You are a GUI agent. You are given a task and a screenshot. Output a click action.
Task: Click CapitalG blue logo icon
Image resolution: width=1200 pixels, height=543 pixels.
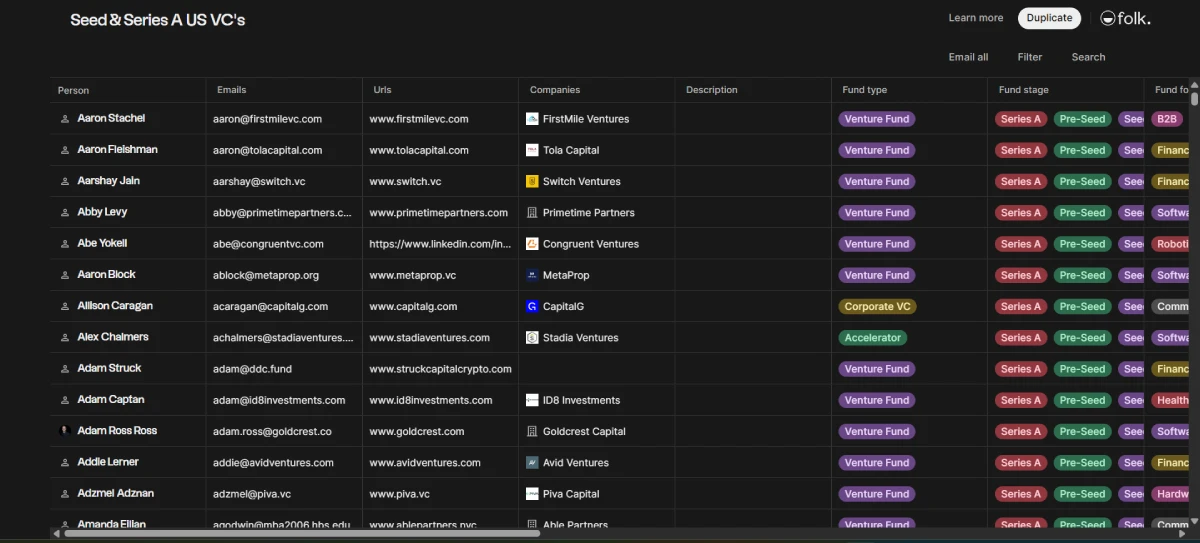tap(532, 306)
